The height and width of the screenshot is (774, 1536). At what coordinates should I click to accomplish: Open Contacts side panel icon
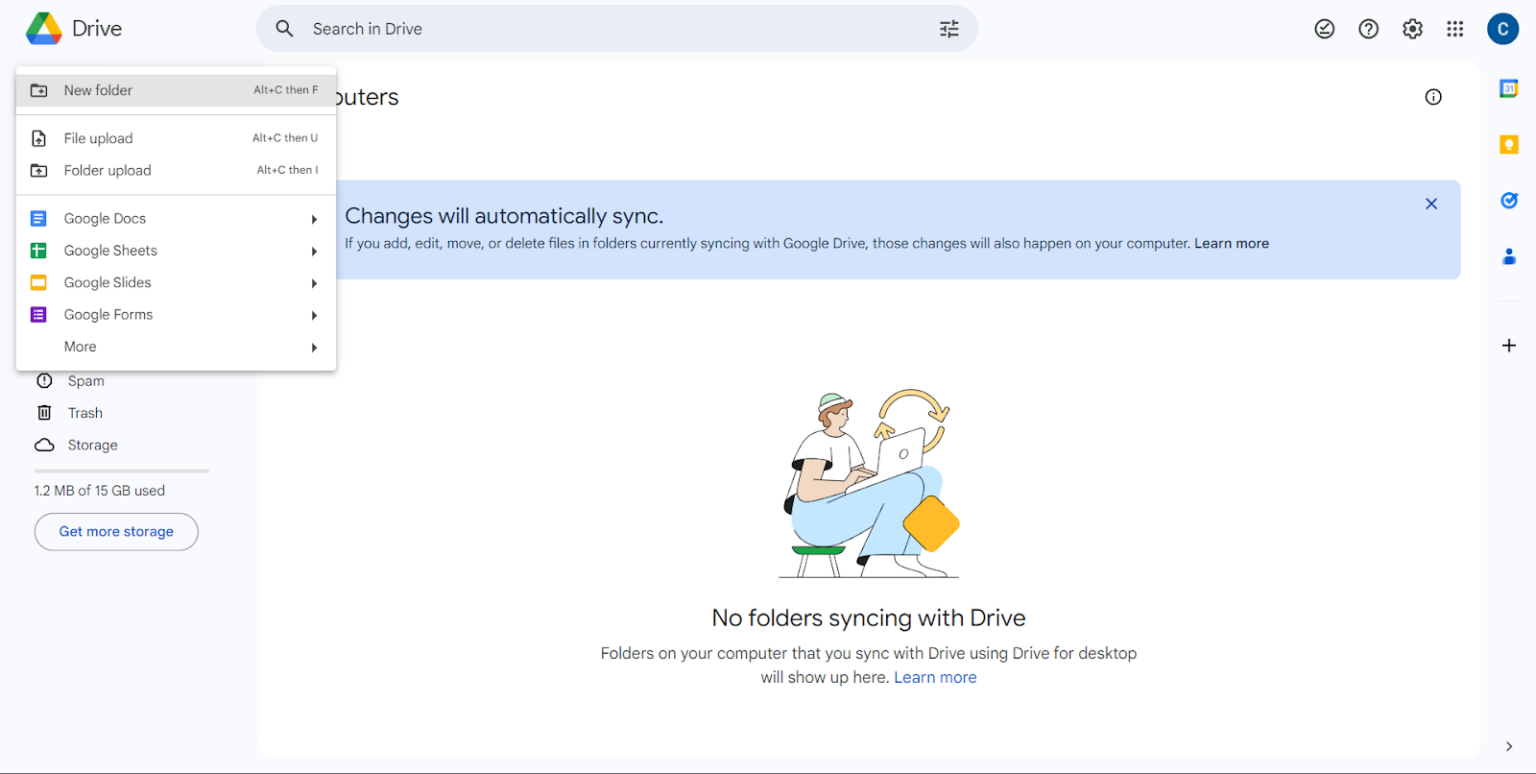point(1509,257)
